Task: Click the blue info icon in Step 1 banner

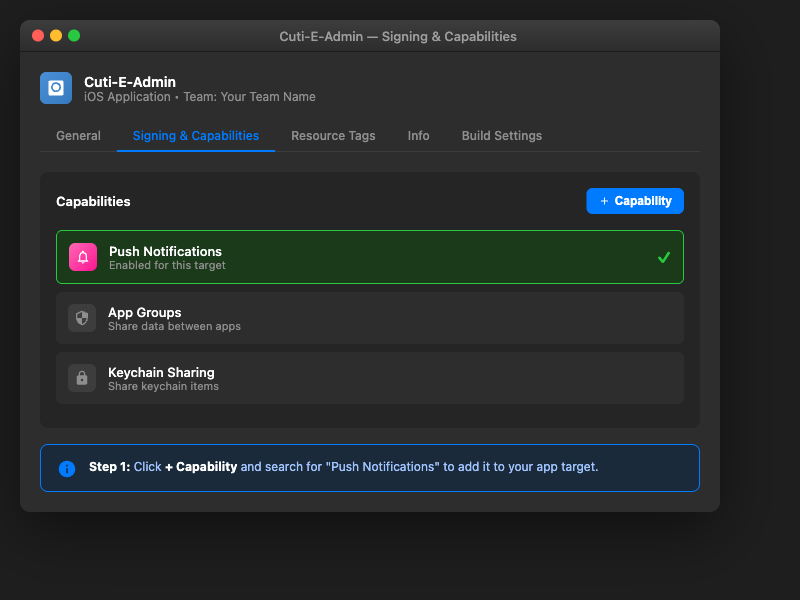Action: click(67, 467)
